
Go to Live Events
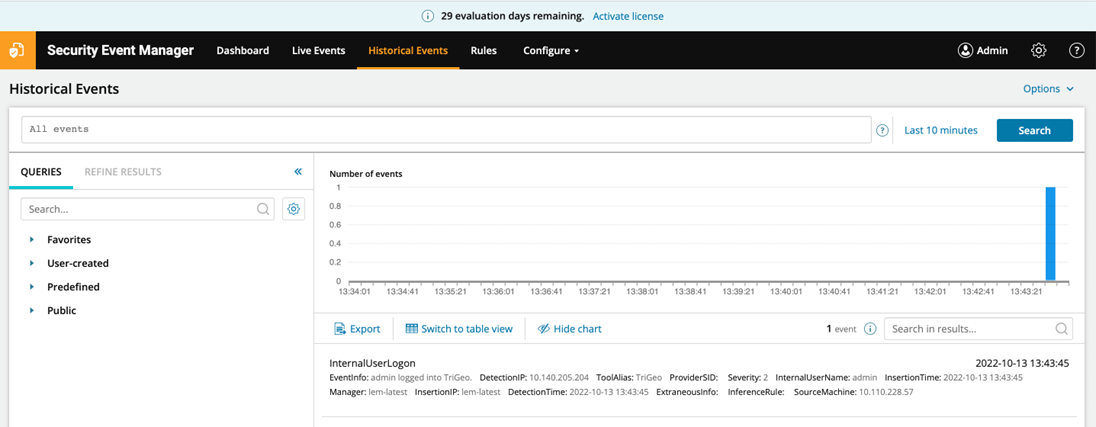(318, 50)
